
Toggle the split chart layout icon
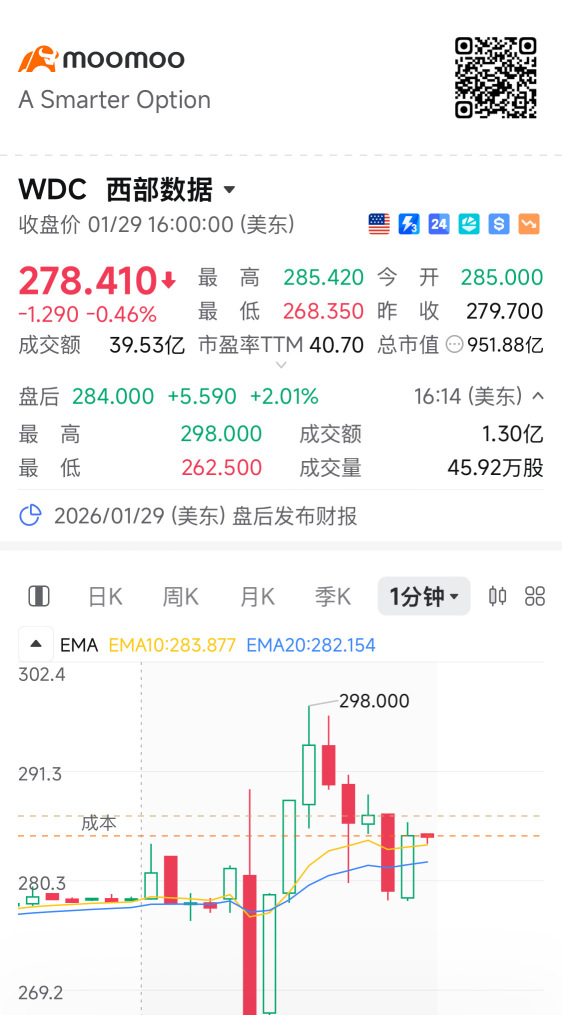pos(39,596)
